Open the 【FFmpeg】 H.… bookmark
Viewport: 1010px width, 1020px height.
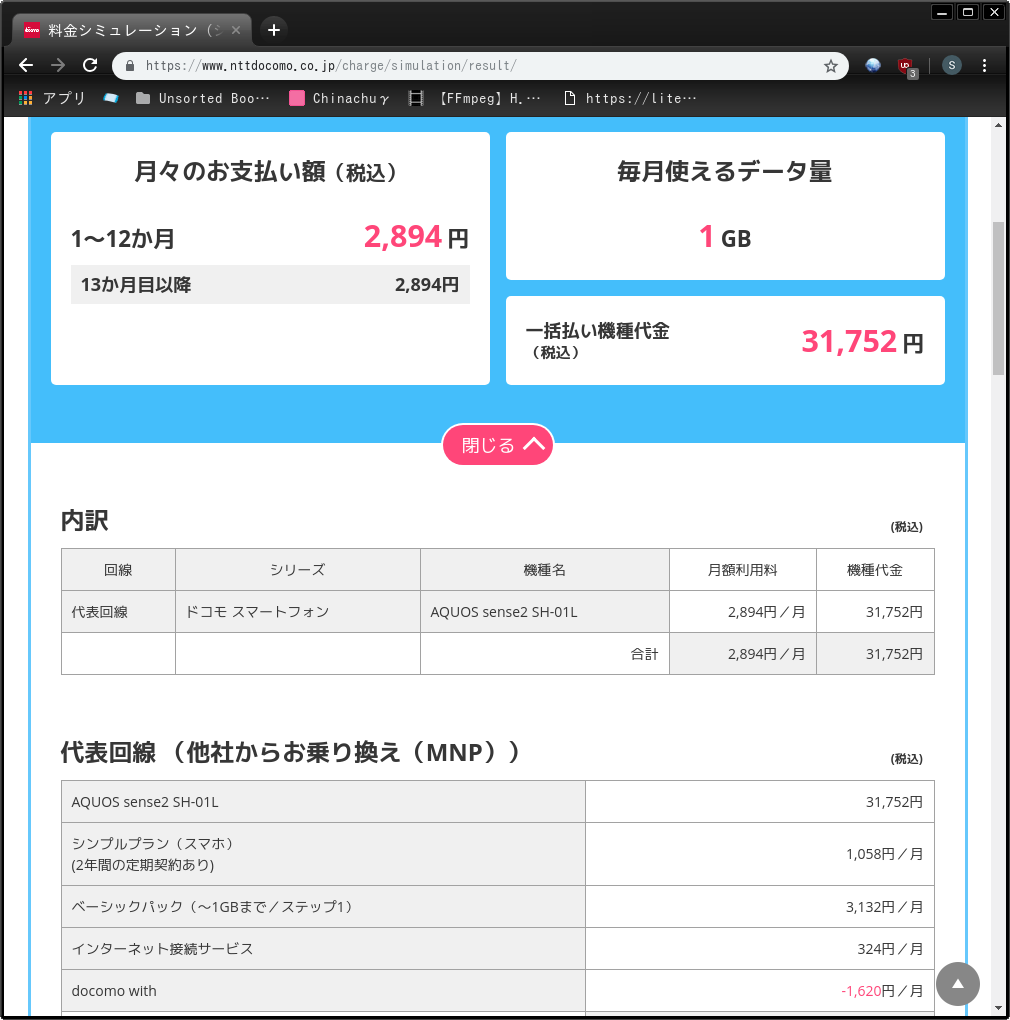point(474,98)
